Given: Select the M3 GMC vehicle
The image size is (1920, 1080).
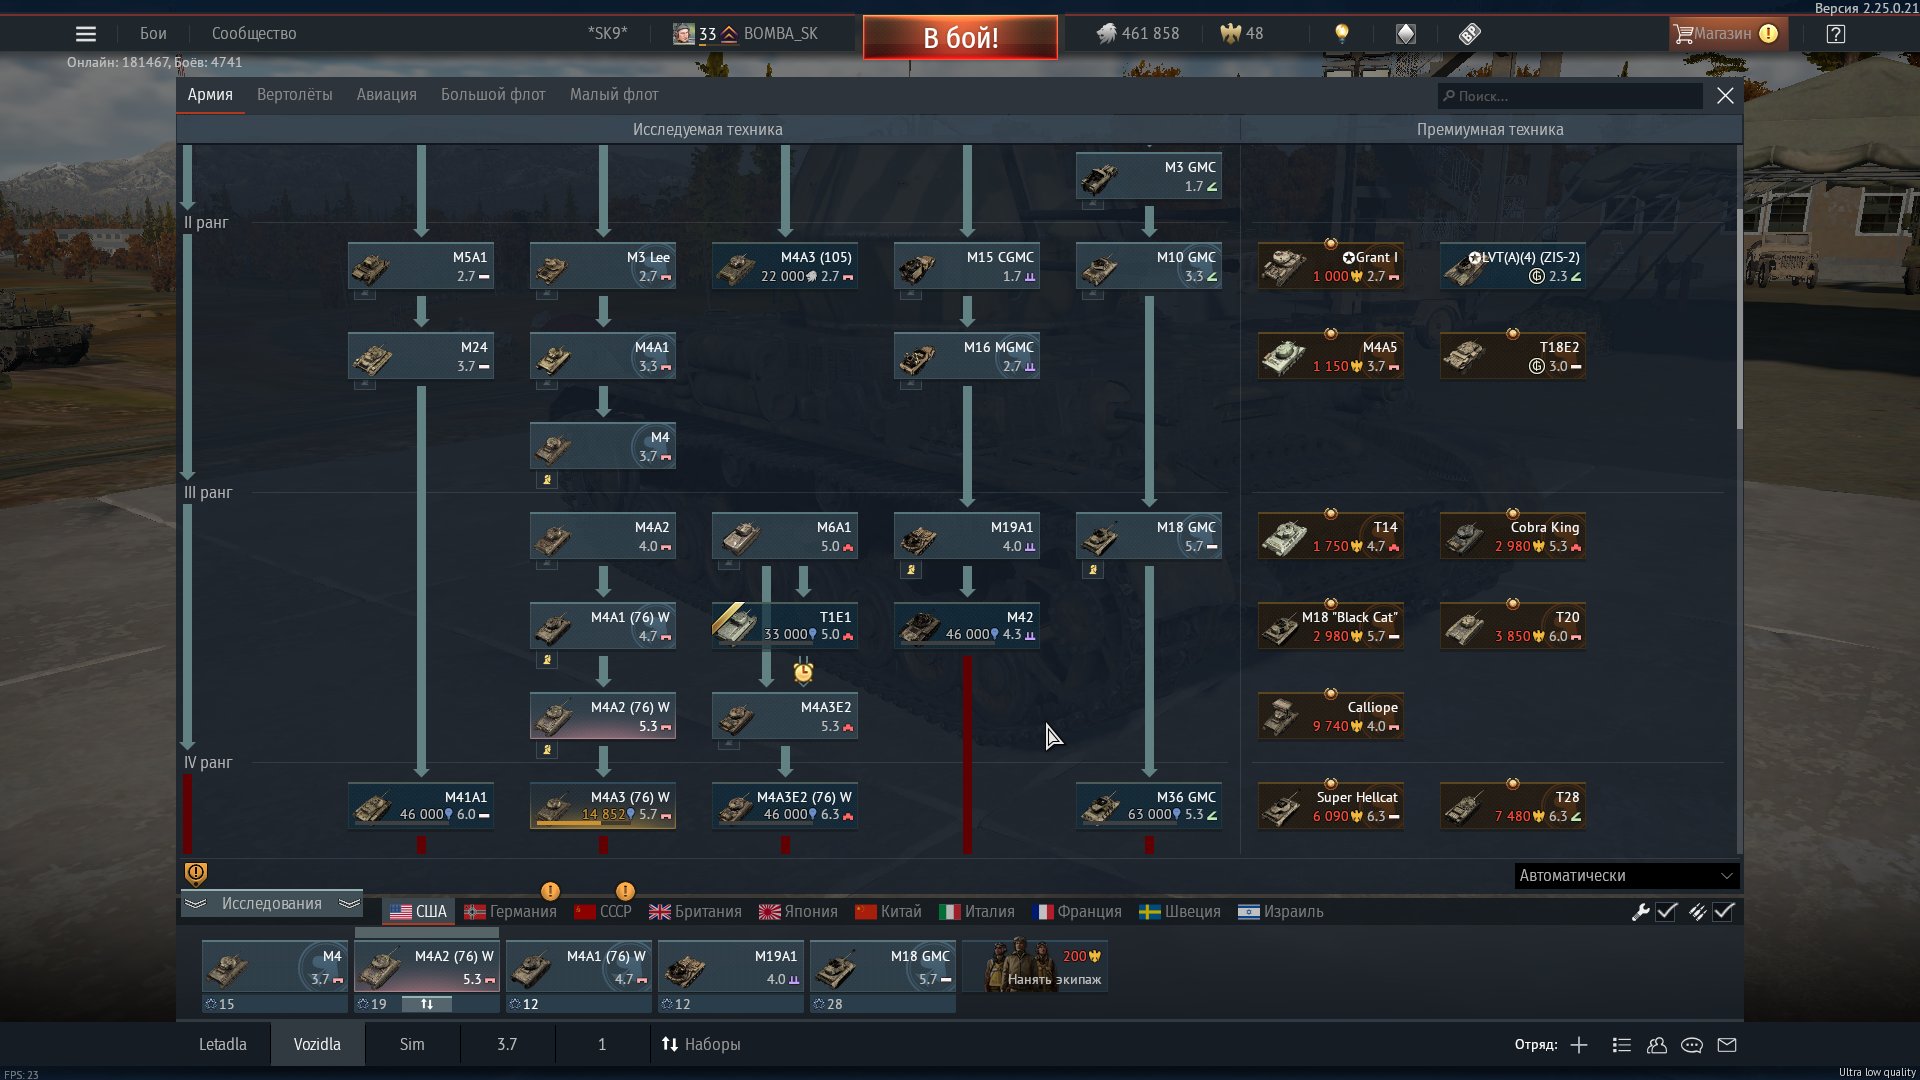Looking at the screenshot, I should coord(1149,176).
